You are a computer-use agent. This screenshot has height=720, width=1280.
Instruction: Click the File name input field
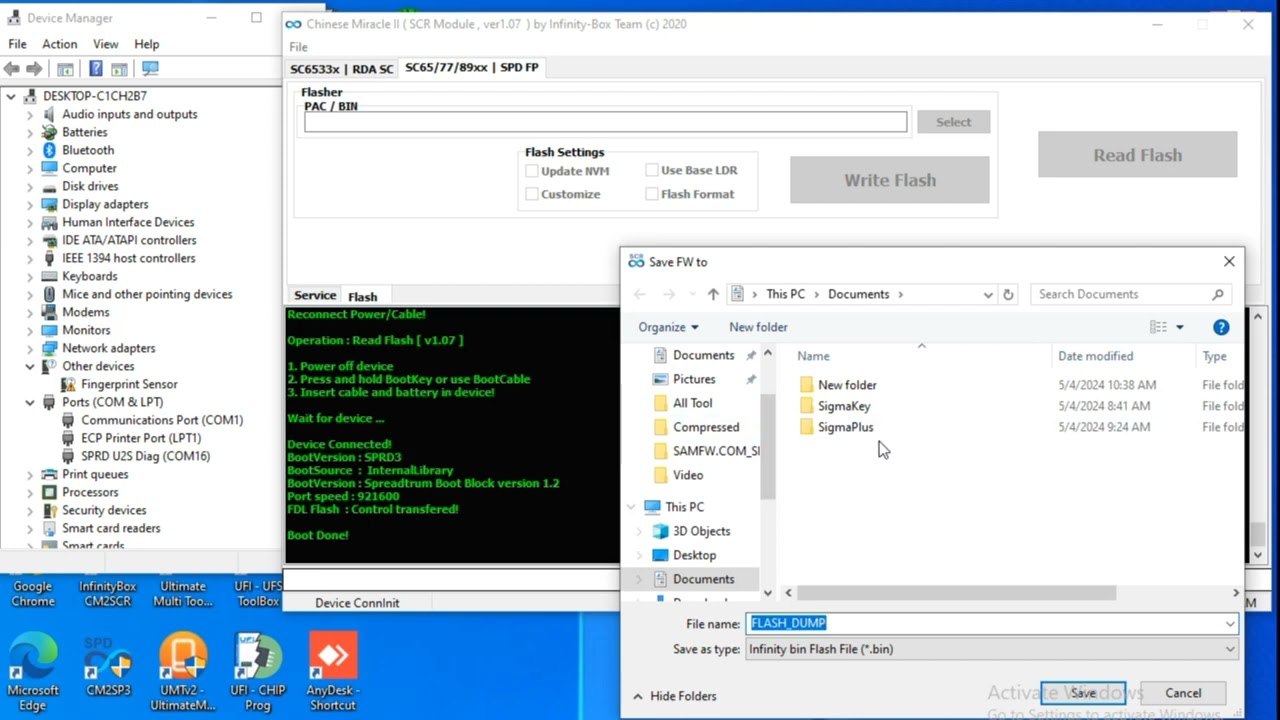pyautogui.click(x=985, y=623)
